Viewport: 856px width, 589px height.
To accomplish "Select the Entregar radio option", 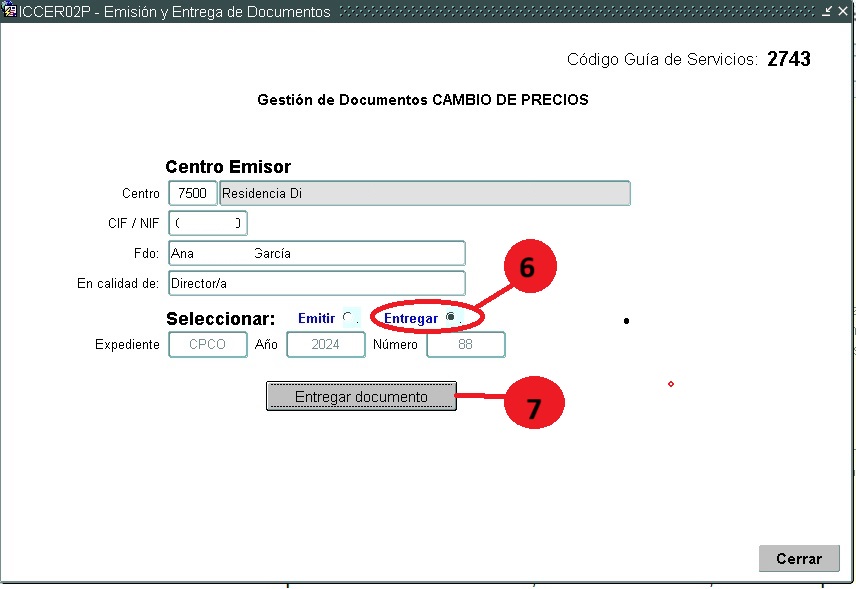I will tap(451, 317).
